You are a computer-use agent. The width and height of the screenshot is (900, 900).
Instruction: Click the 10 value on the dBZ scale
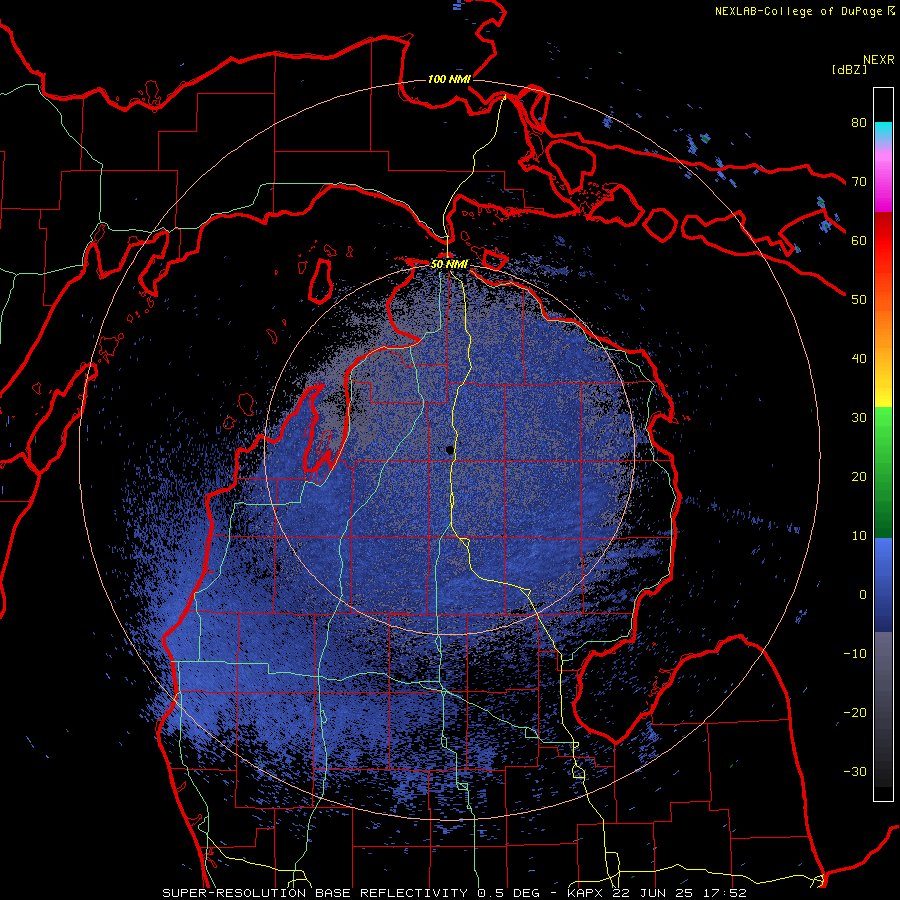click(859, 536)
